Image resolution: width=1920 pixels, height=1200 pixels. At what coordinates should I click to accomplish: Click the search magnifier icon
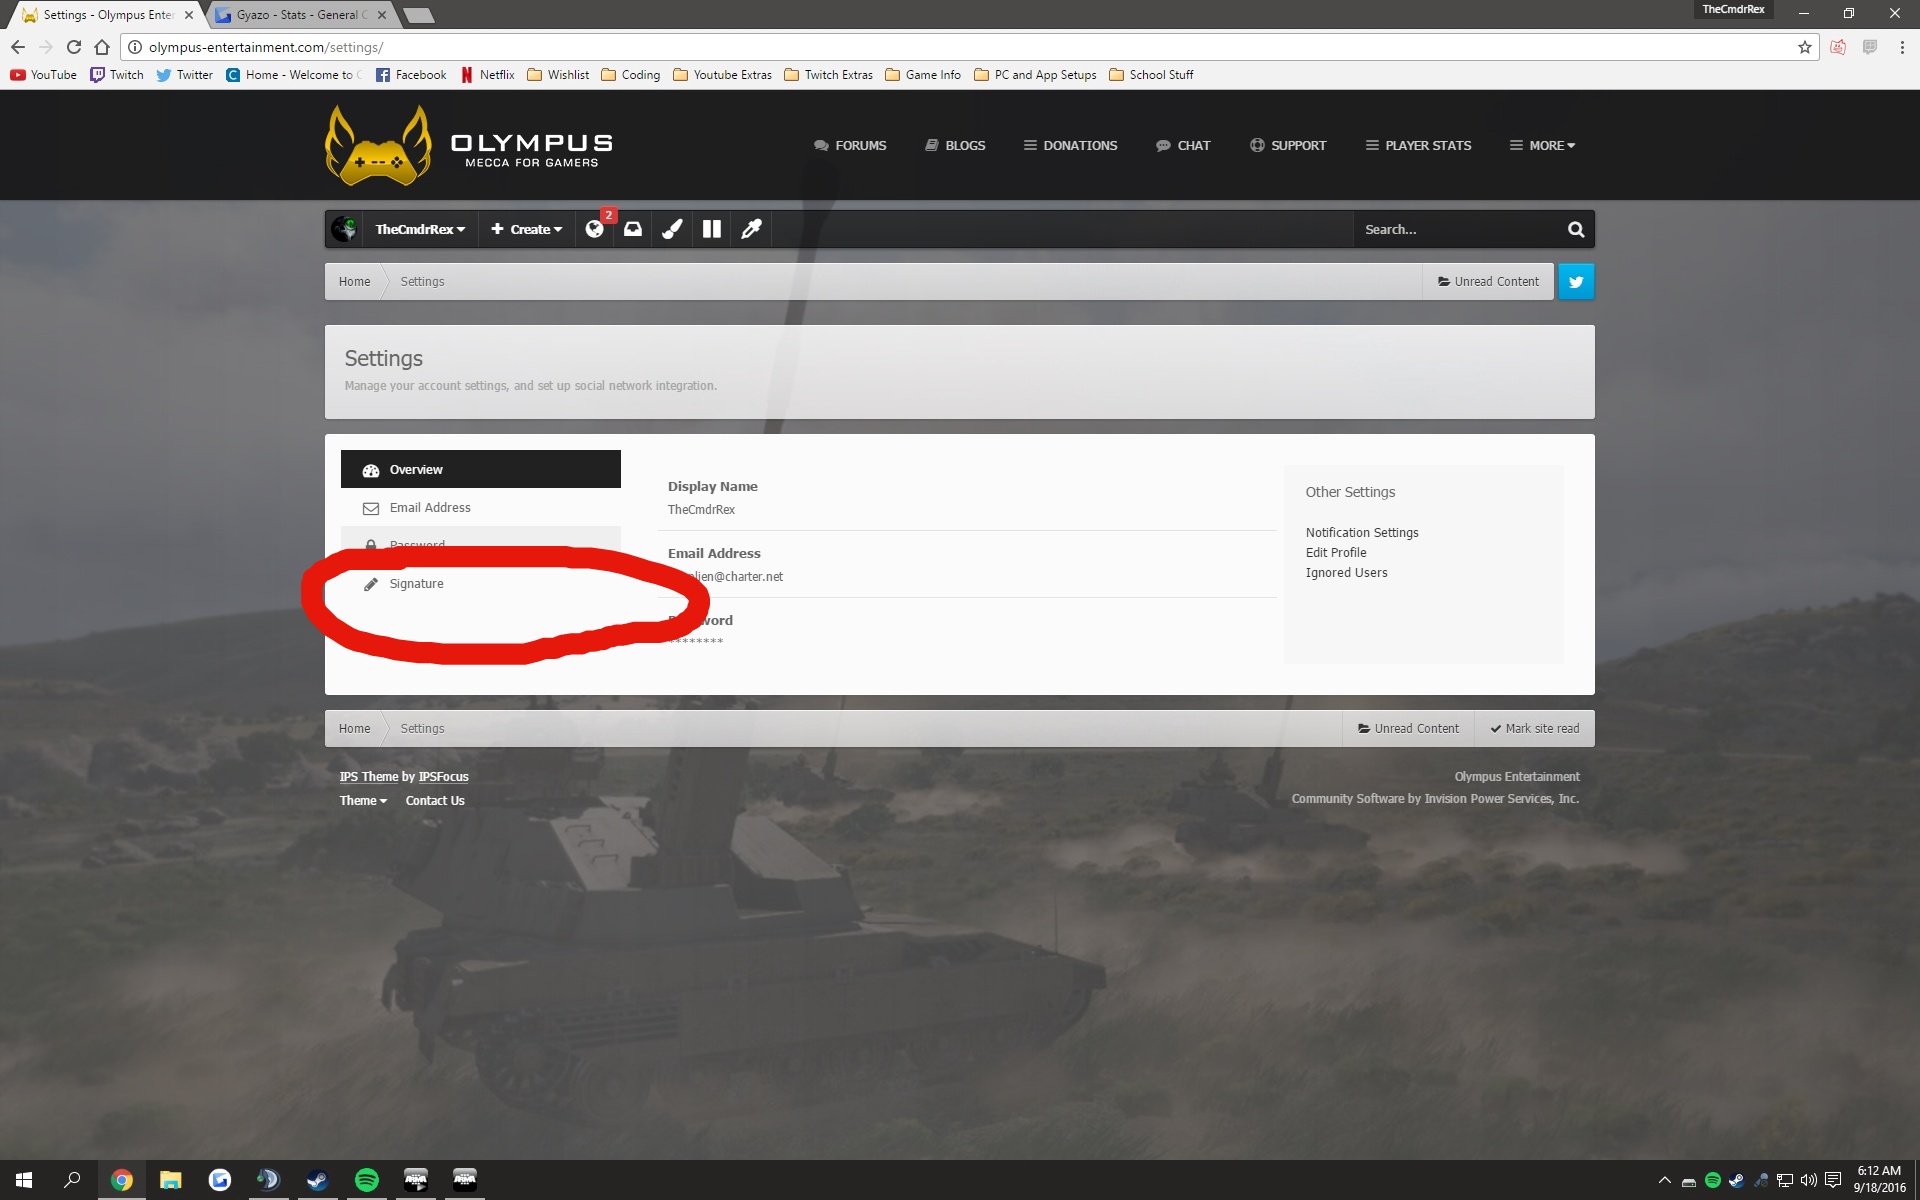(1576, 229)
